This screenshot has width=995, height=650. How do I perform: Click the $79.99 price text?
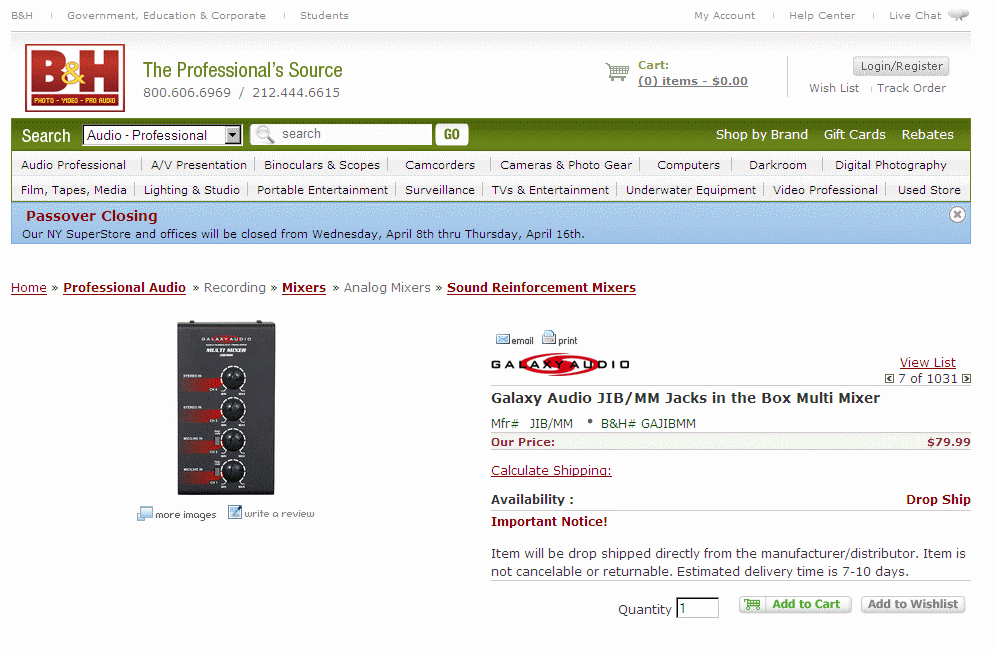pos(949,442)
